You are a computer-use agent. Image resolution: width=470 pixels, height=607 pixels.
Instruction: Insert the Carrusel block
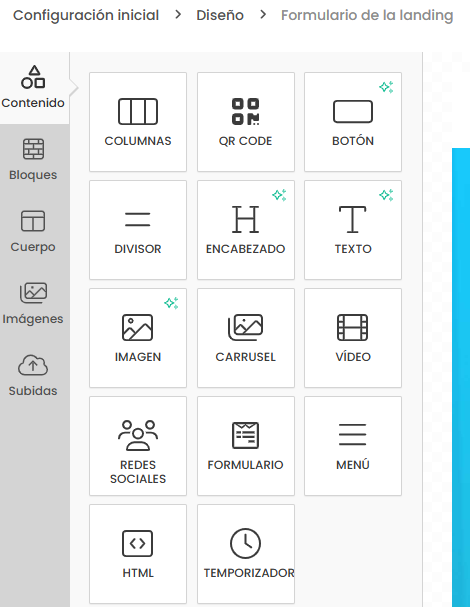[246, 338]
